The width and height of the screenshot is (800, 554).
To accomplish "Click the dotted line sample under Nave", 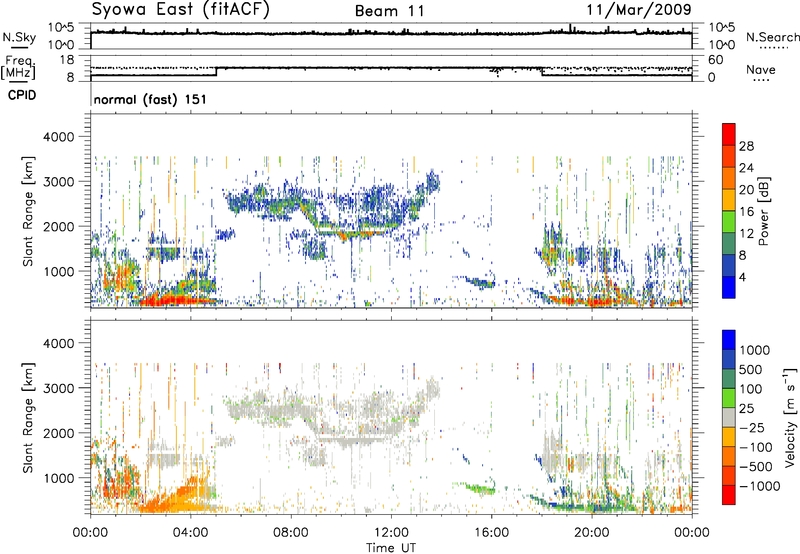I will 761,80.
